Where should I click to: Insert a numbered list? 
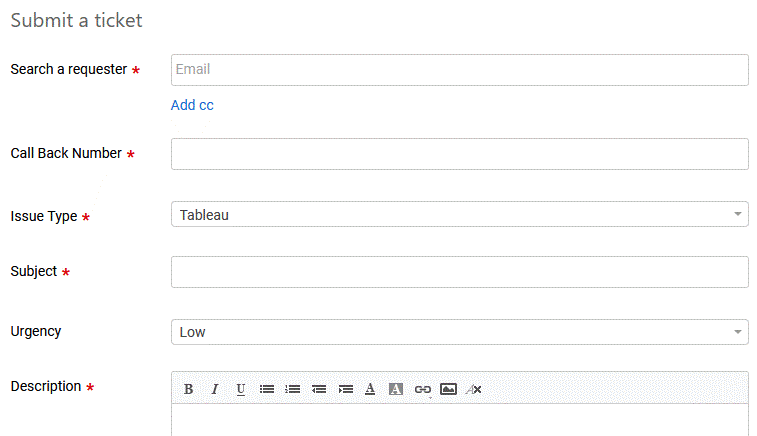pos(293,389)
